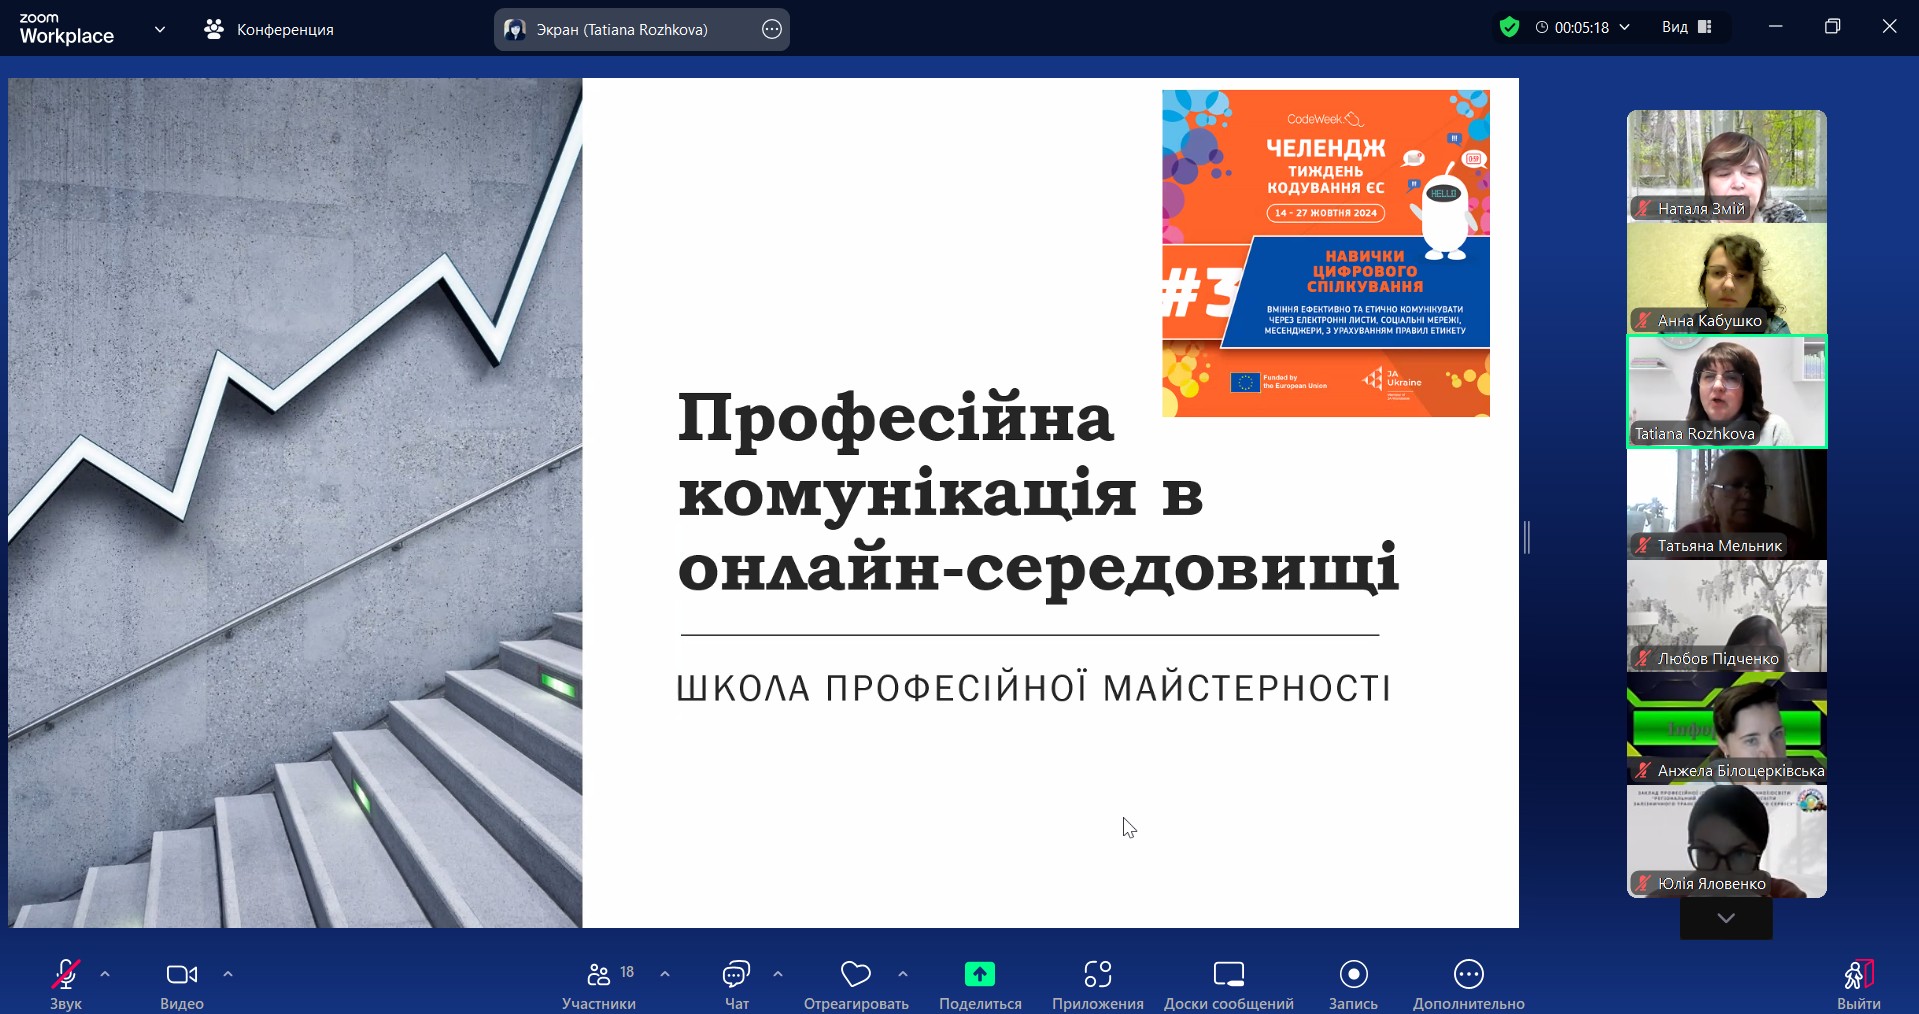
Task: Click the React heart icon
Action: tap(855, 975)
